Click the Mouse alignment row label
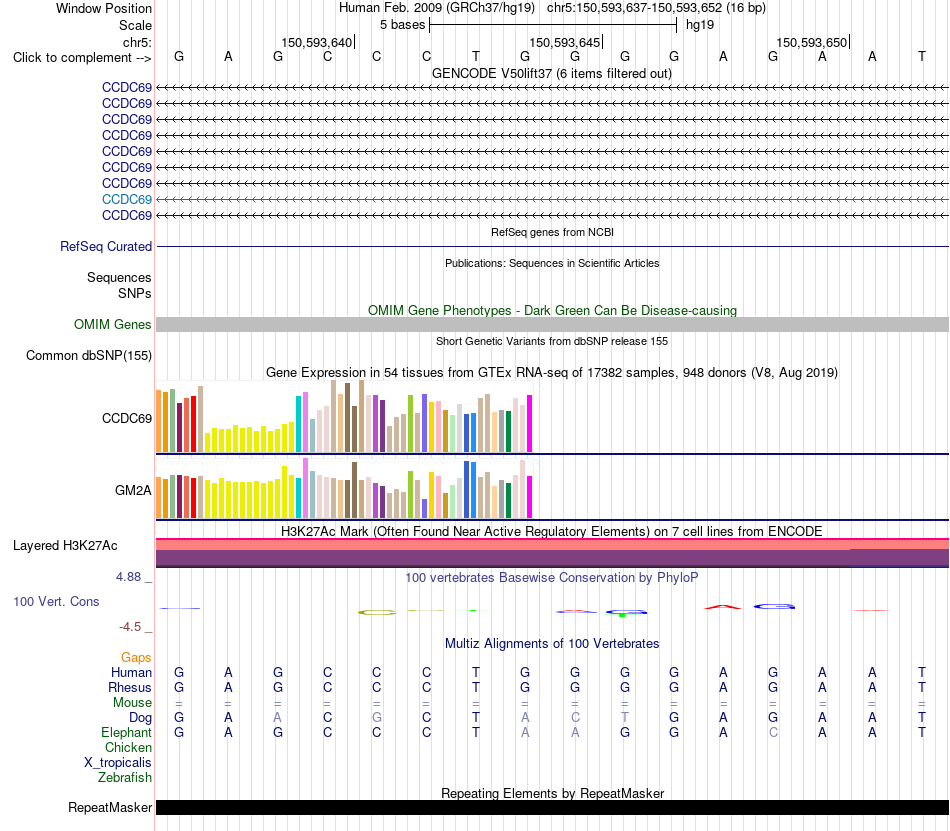Image resolution: width=950 pixels, height=831 pixels. pos(133,703)
